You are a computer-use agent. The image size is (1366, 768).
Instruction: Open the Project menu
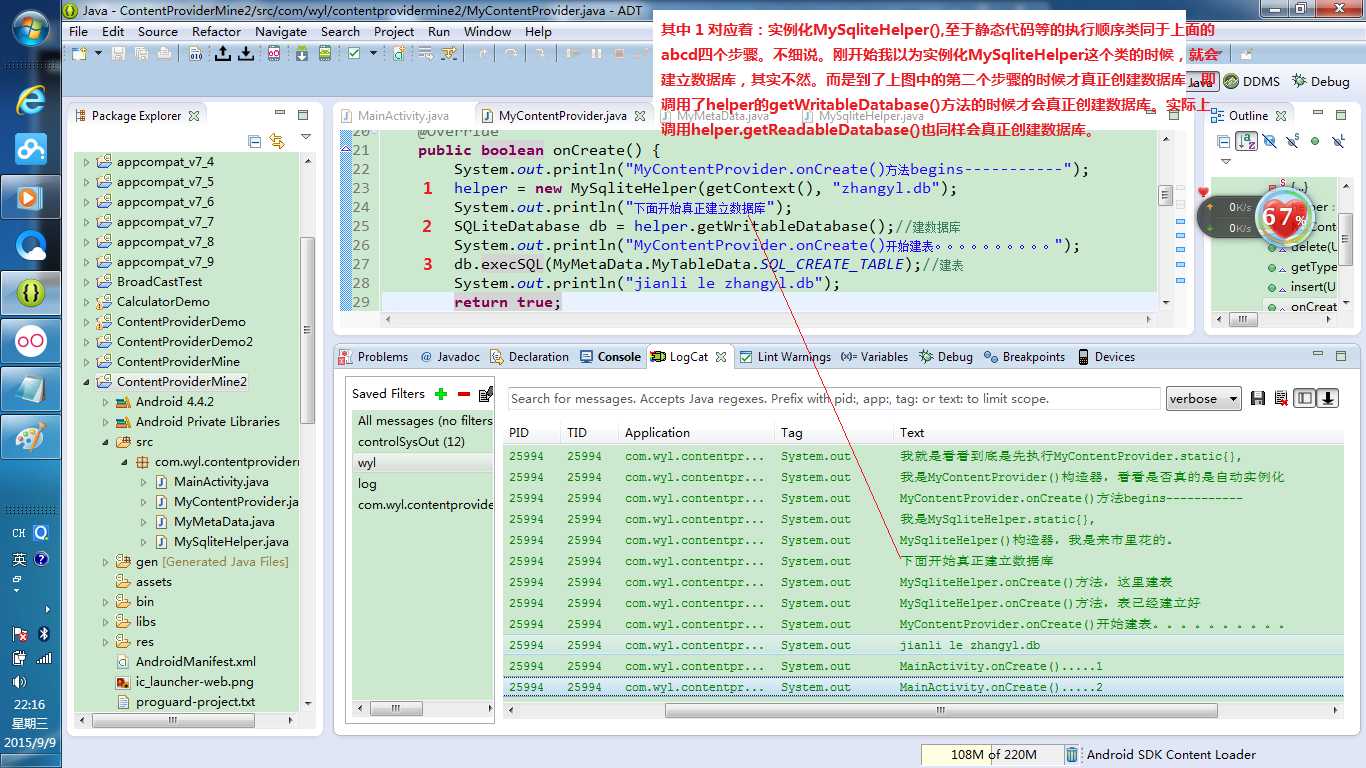394,31
